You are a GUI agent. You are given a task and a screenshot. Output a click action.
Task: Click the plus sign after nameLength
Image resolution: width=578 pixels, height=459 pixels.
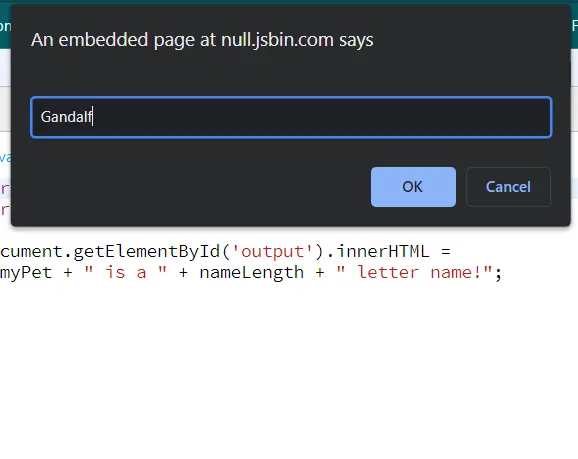[320, 273]
